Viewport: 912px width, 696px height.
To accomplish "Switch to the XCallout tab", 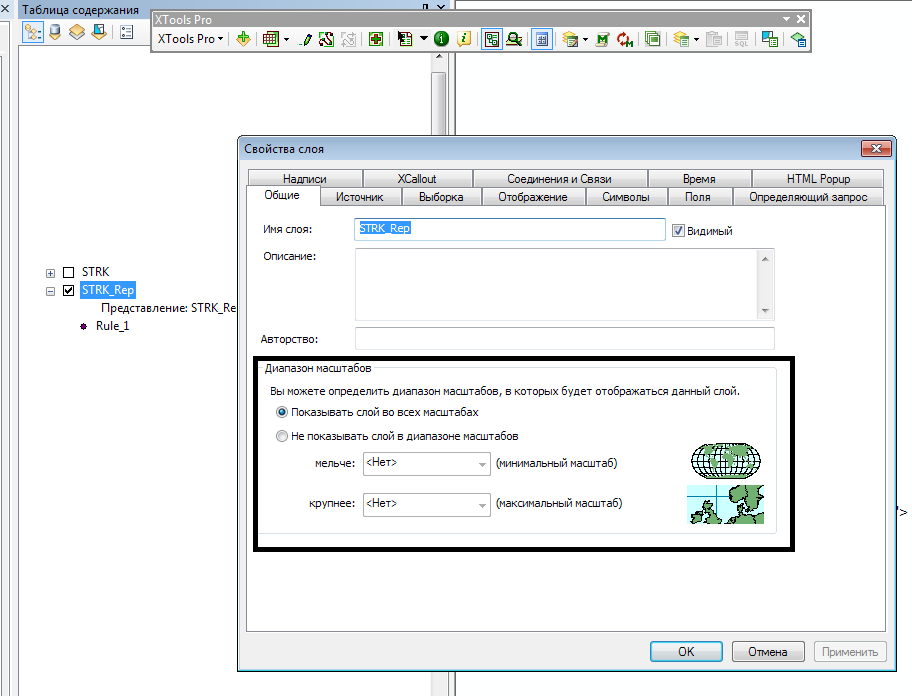I will click(417, 179).
